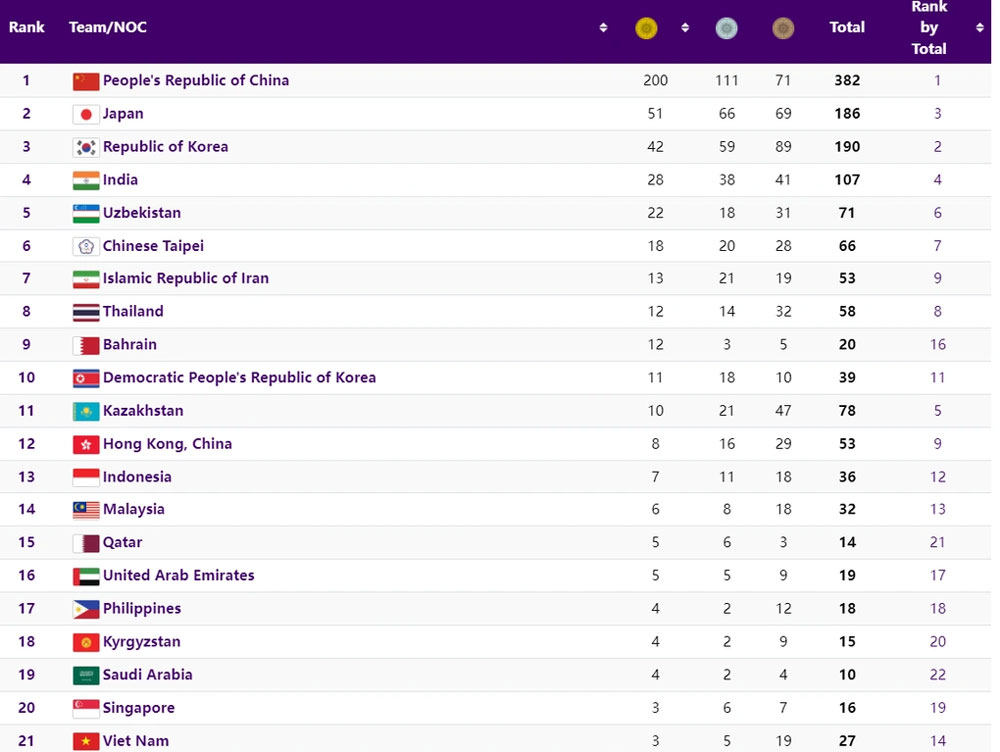Click the Rank column header
The image size is (1000, 752).
coord(27,27)
